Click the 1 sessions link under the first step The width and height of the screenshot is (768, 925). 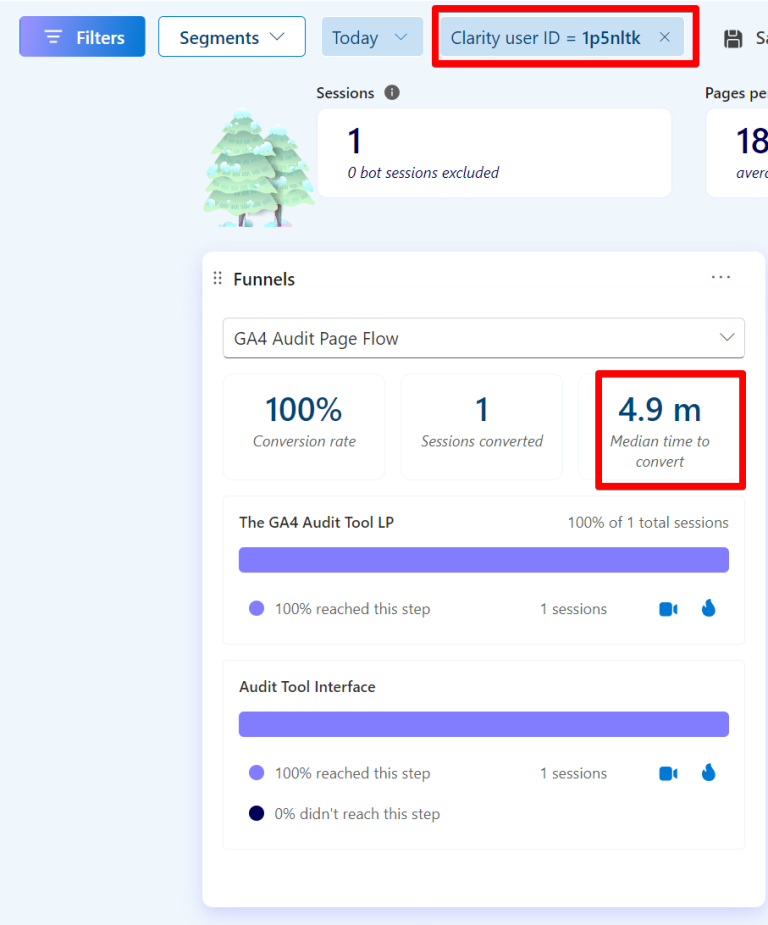[573, 608]
